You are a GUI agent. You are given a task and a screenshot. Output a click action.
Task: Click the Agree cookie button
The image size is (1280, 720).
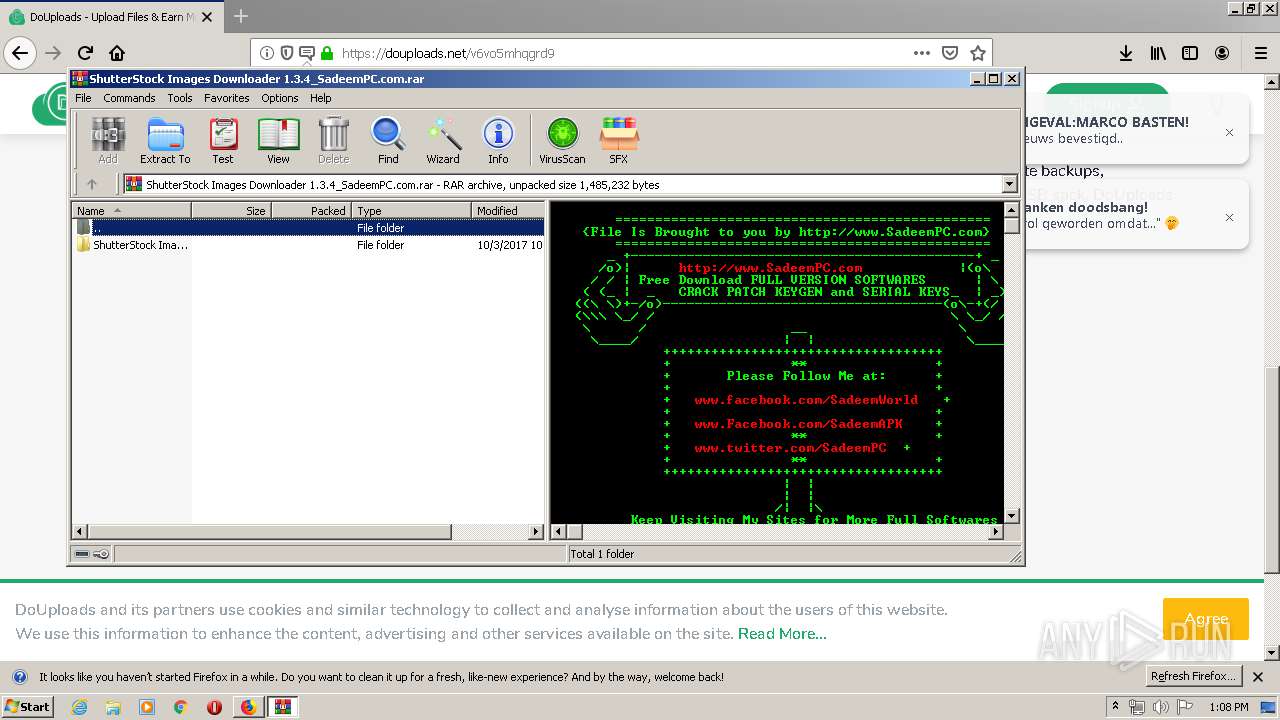pos(1205,619)
